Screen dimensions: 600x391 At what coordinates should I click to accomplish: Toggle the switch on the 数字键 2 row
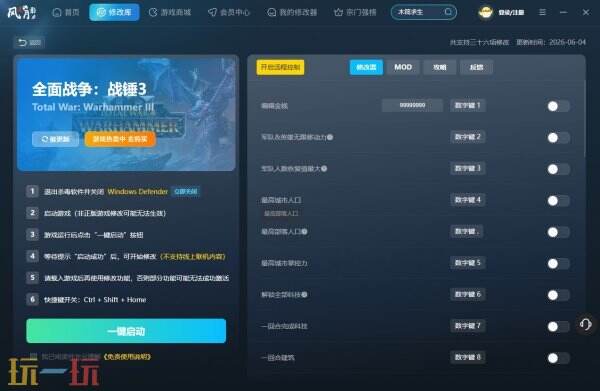pos(558,137)
